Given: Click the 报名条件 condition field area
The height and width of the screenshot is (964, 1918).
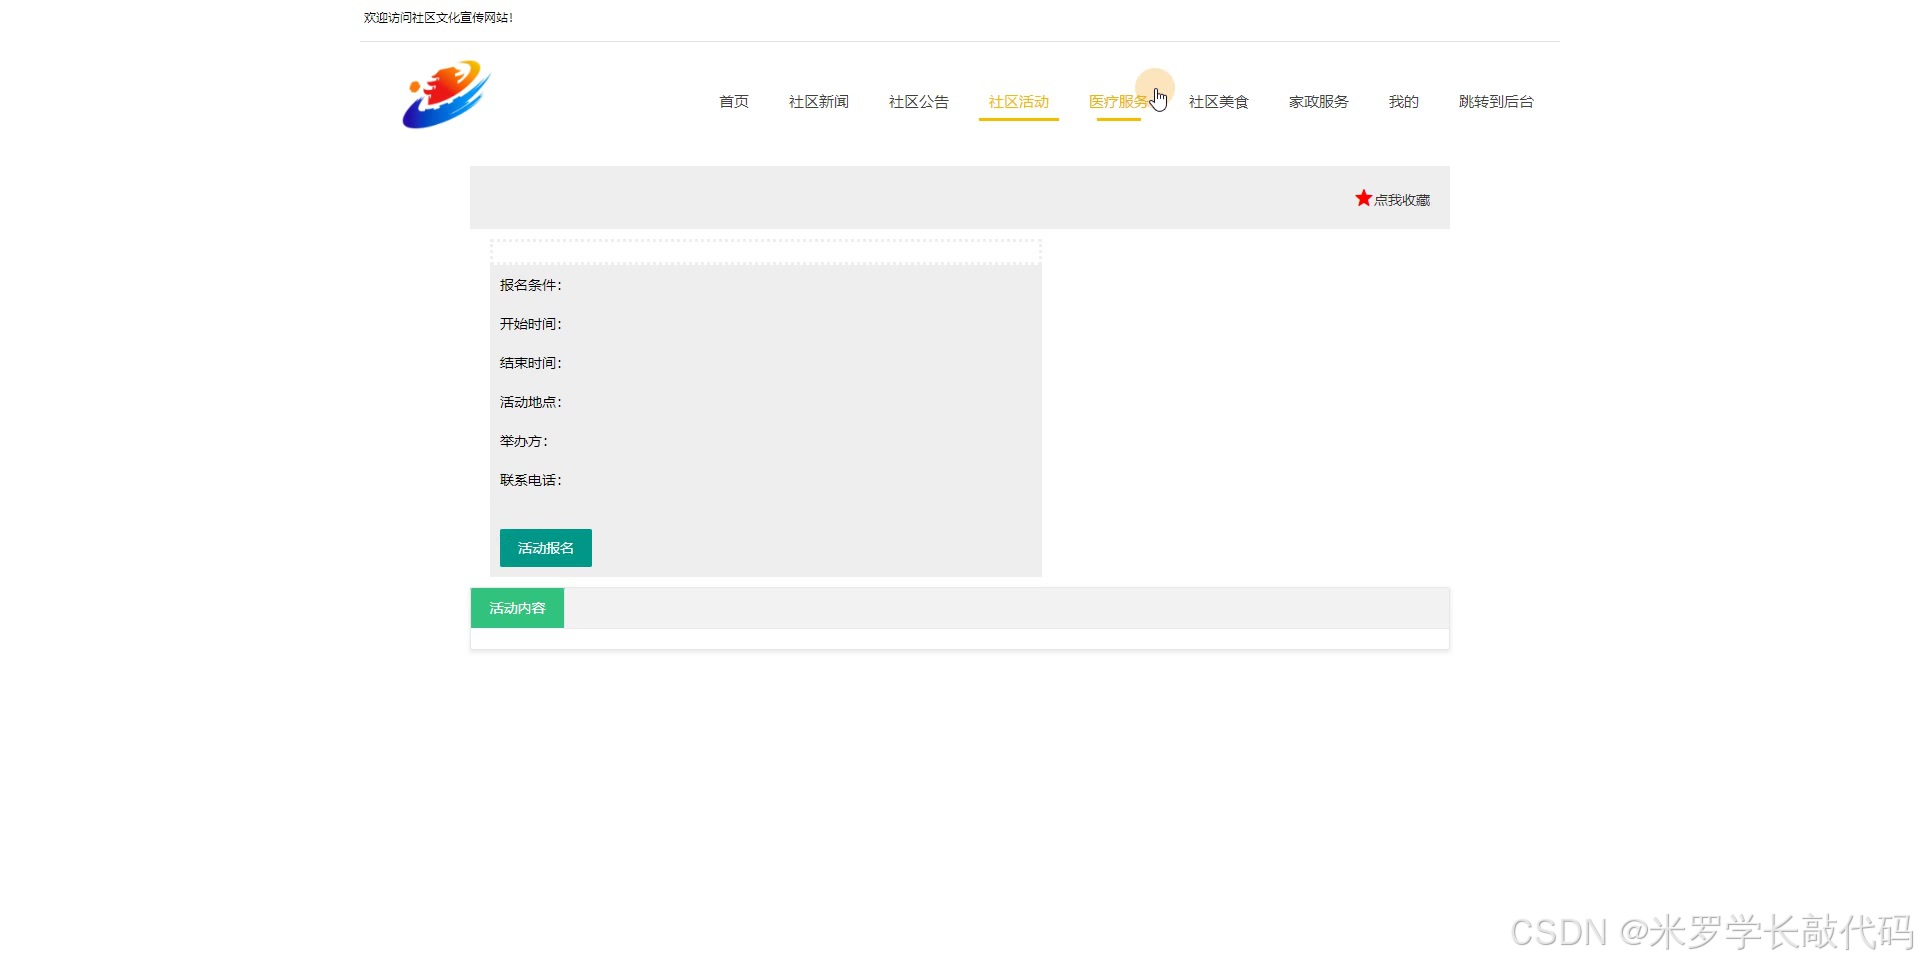Looking at the screenshot, I should (531, 284).
